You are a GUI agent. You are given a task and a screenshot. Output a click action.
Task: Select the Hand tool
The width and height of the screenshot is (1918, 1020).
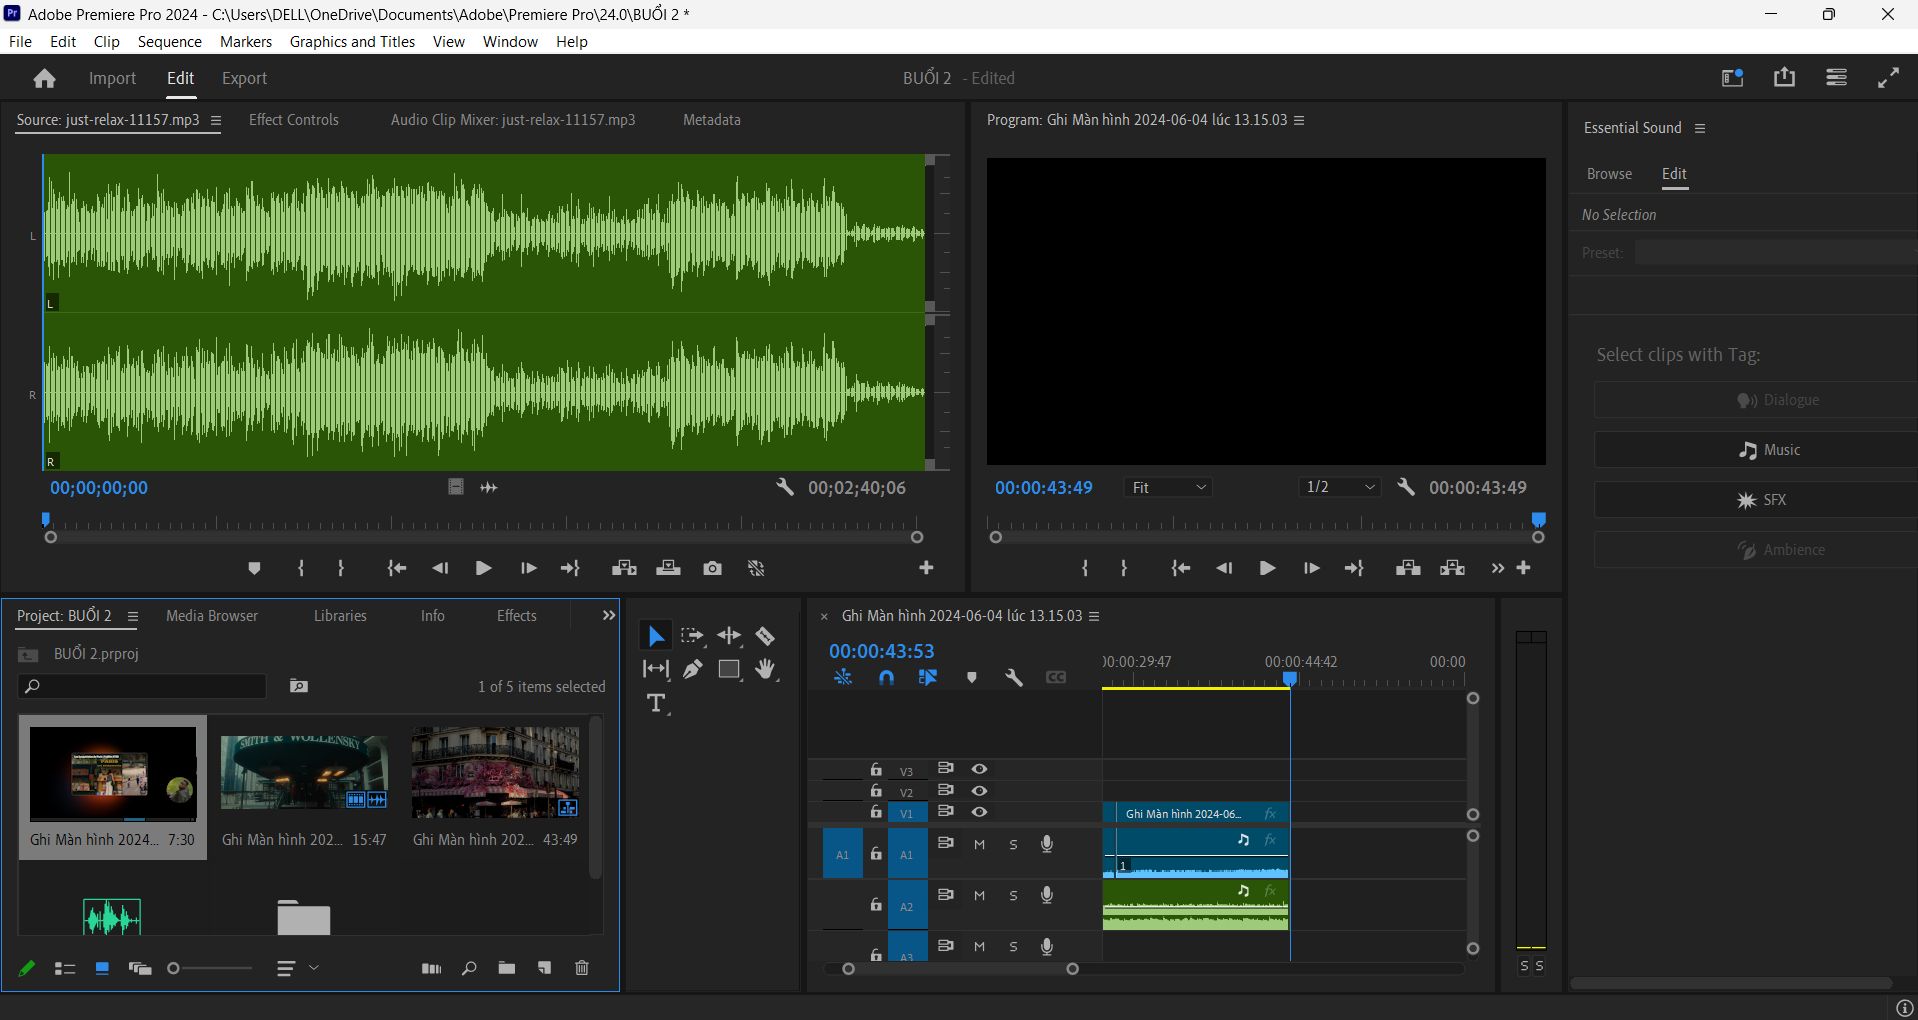click(766, 670)
